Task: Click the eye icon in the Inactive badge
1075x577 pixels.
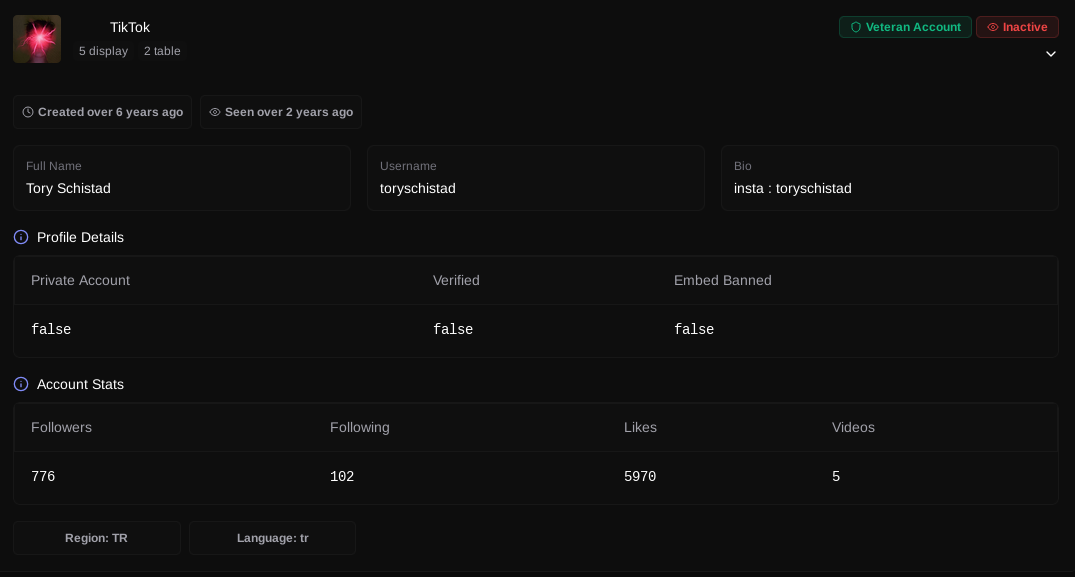Action: tap(993, 27)
